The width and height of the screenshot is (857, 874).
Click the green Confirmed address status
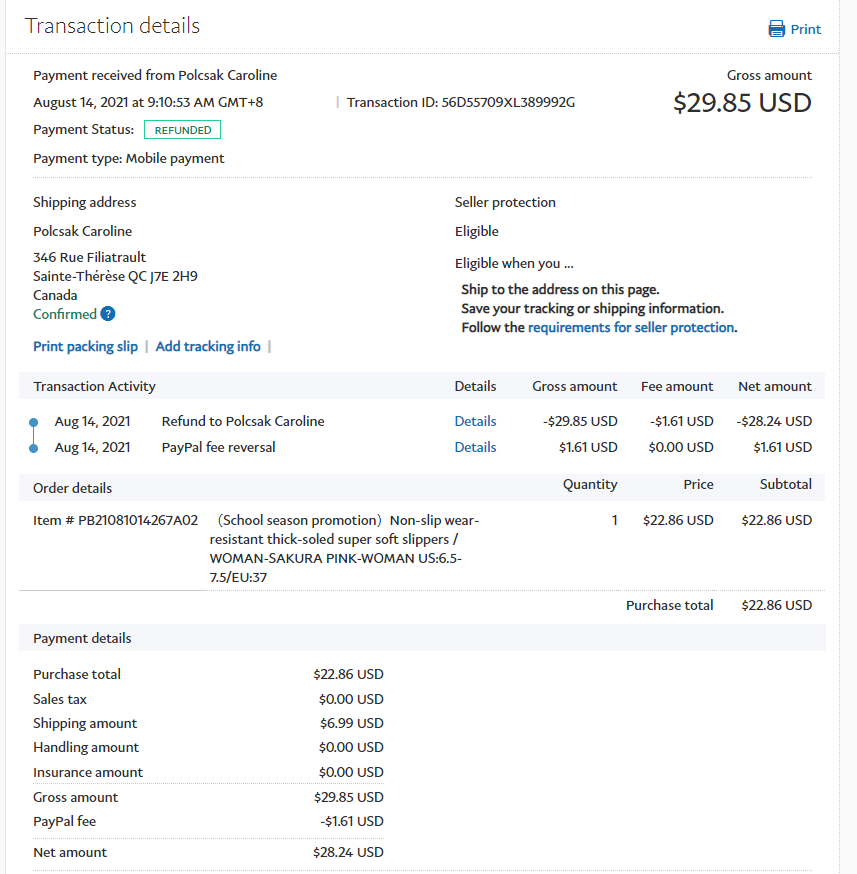[65, 314]
